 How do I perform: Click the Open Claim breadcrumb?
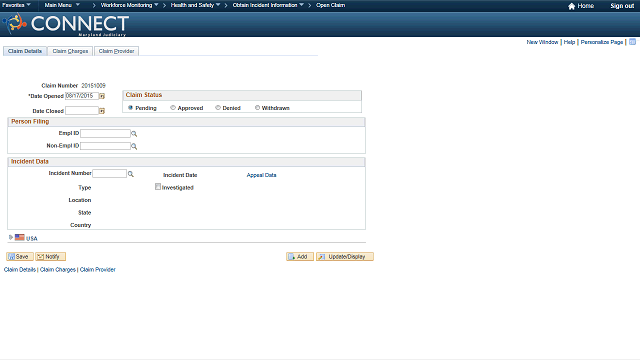pos(331,5)
